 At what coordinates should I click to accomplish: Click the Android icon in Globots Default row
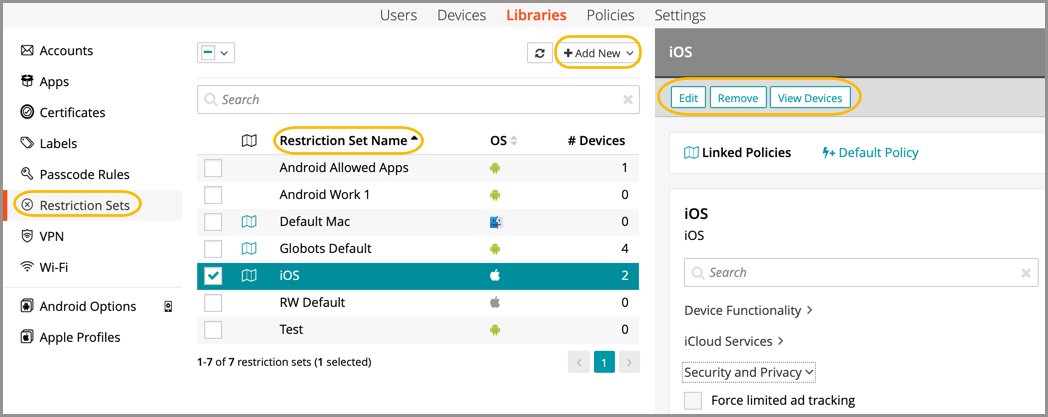(x=495, y=249)
